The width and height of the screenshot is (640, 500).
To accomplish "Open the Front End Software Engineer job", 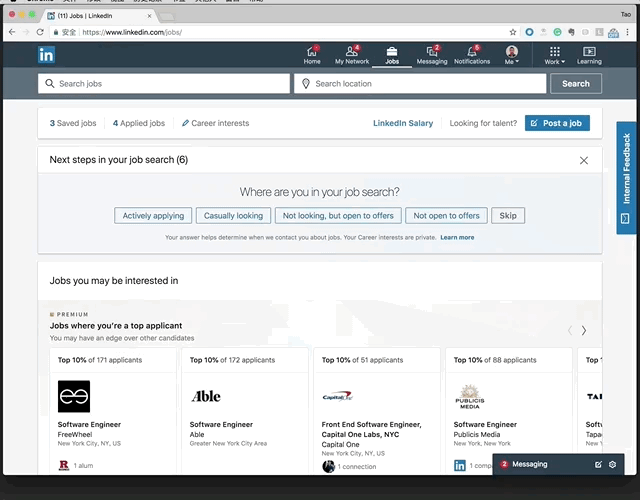I will point(371,429).
